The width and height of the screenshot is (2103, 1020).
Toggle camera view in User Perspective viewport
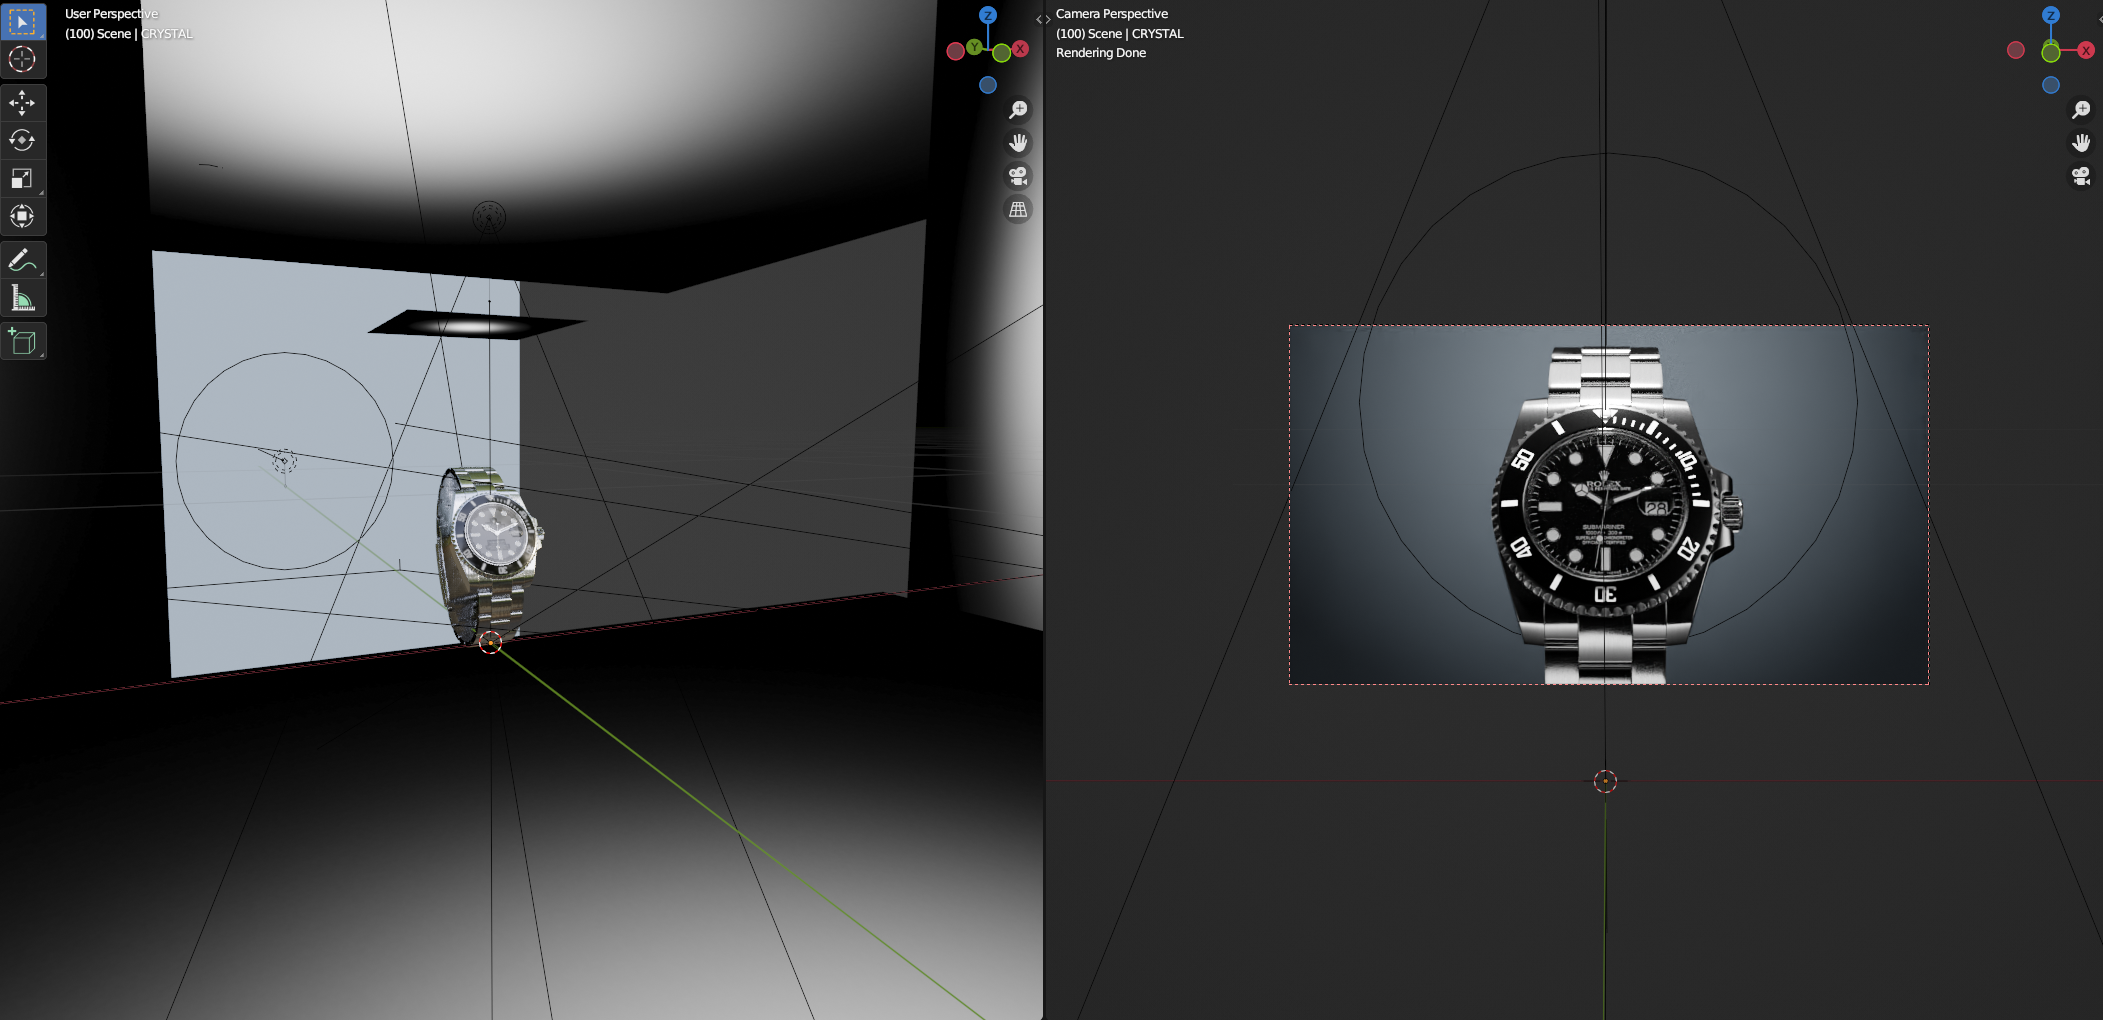[x=1018, y=176]
